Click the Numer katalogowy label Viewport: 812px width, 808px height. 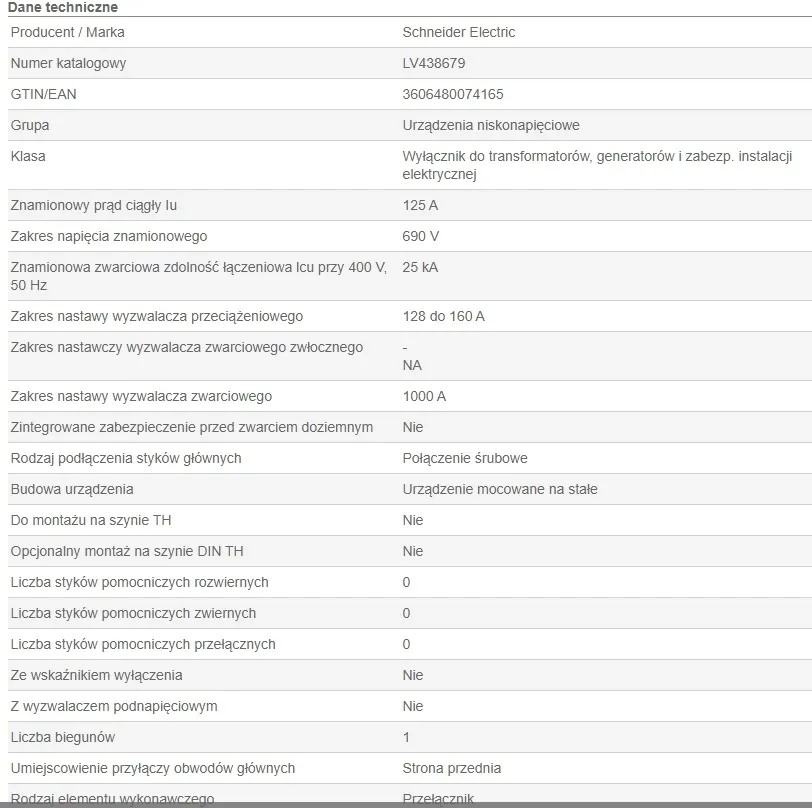(x=68, y=63)
